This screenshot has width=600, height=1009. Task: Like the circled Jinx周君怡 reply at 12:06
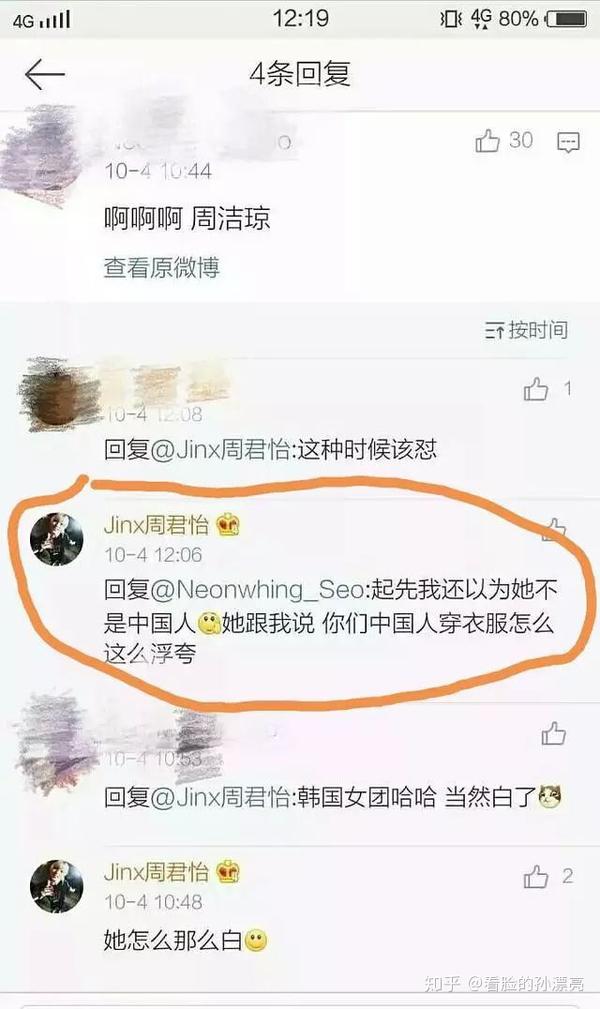pos(554,529)
